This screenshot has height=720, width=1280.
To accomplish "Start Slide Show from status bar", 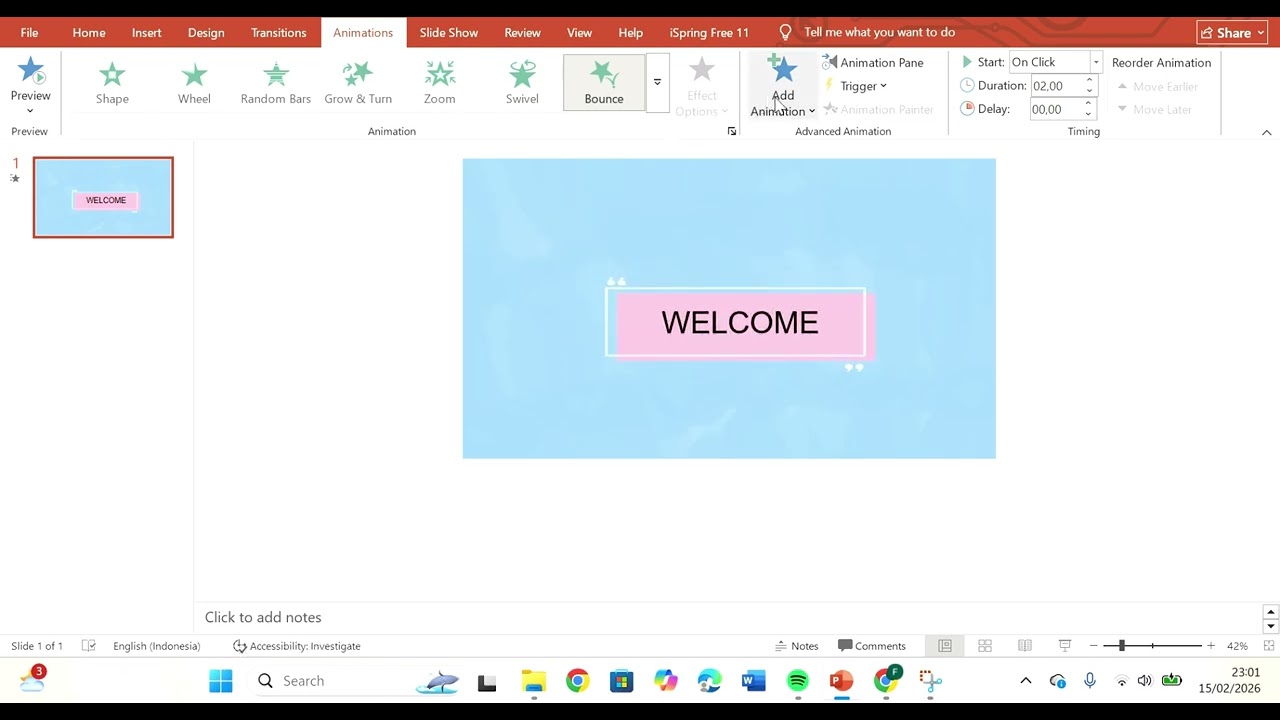I will point(1065,646).
